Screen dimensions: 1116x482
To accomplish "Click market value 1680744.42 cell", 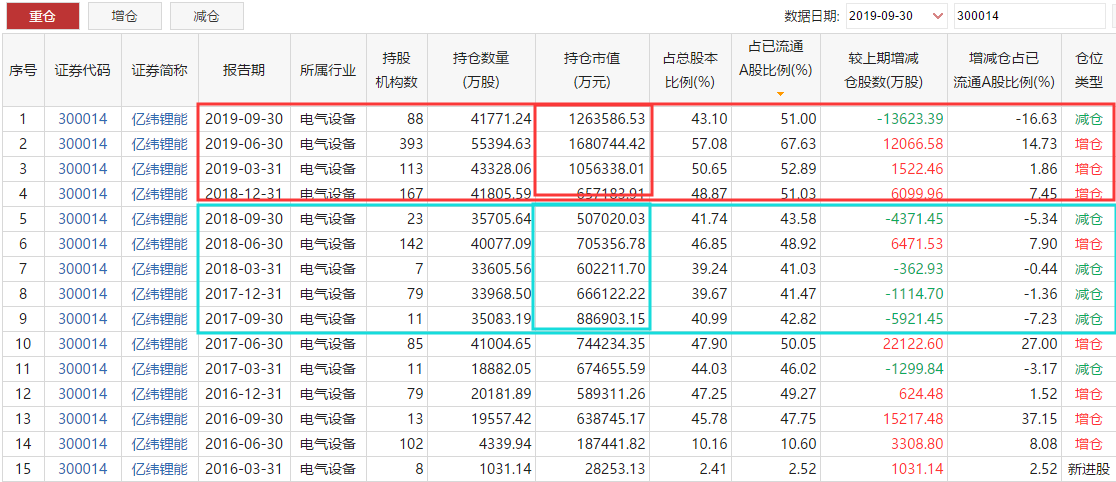I will coord(591,145).
